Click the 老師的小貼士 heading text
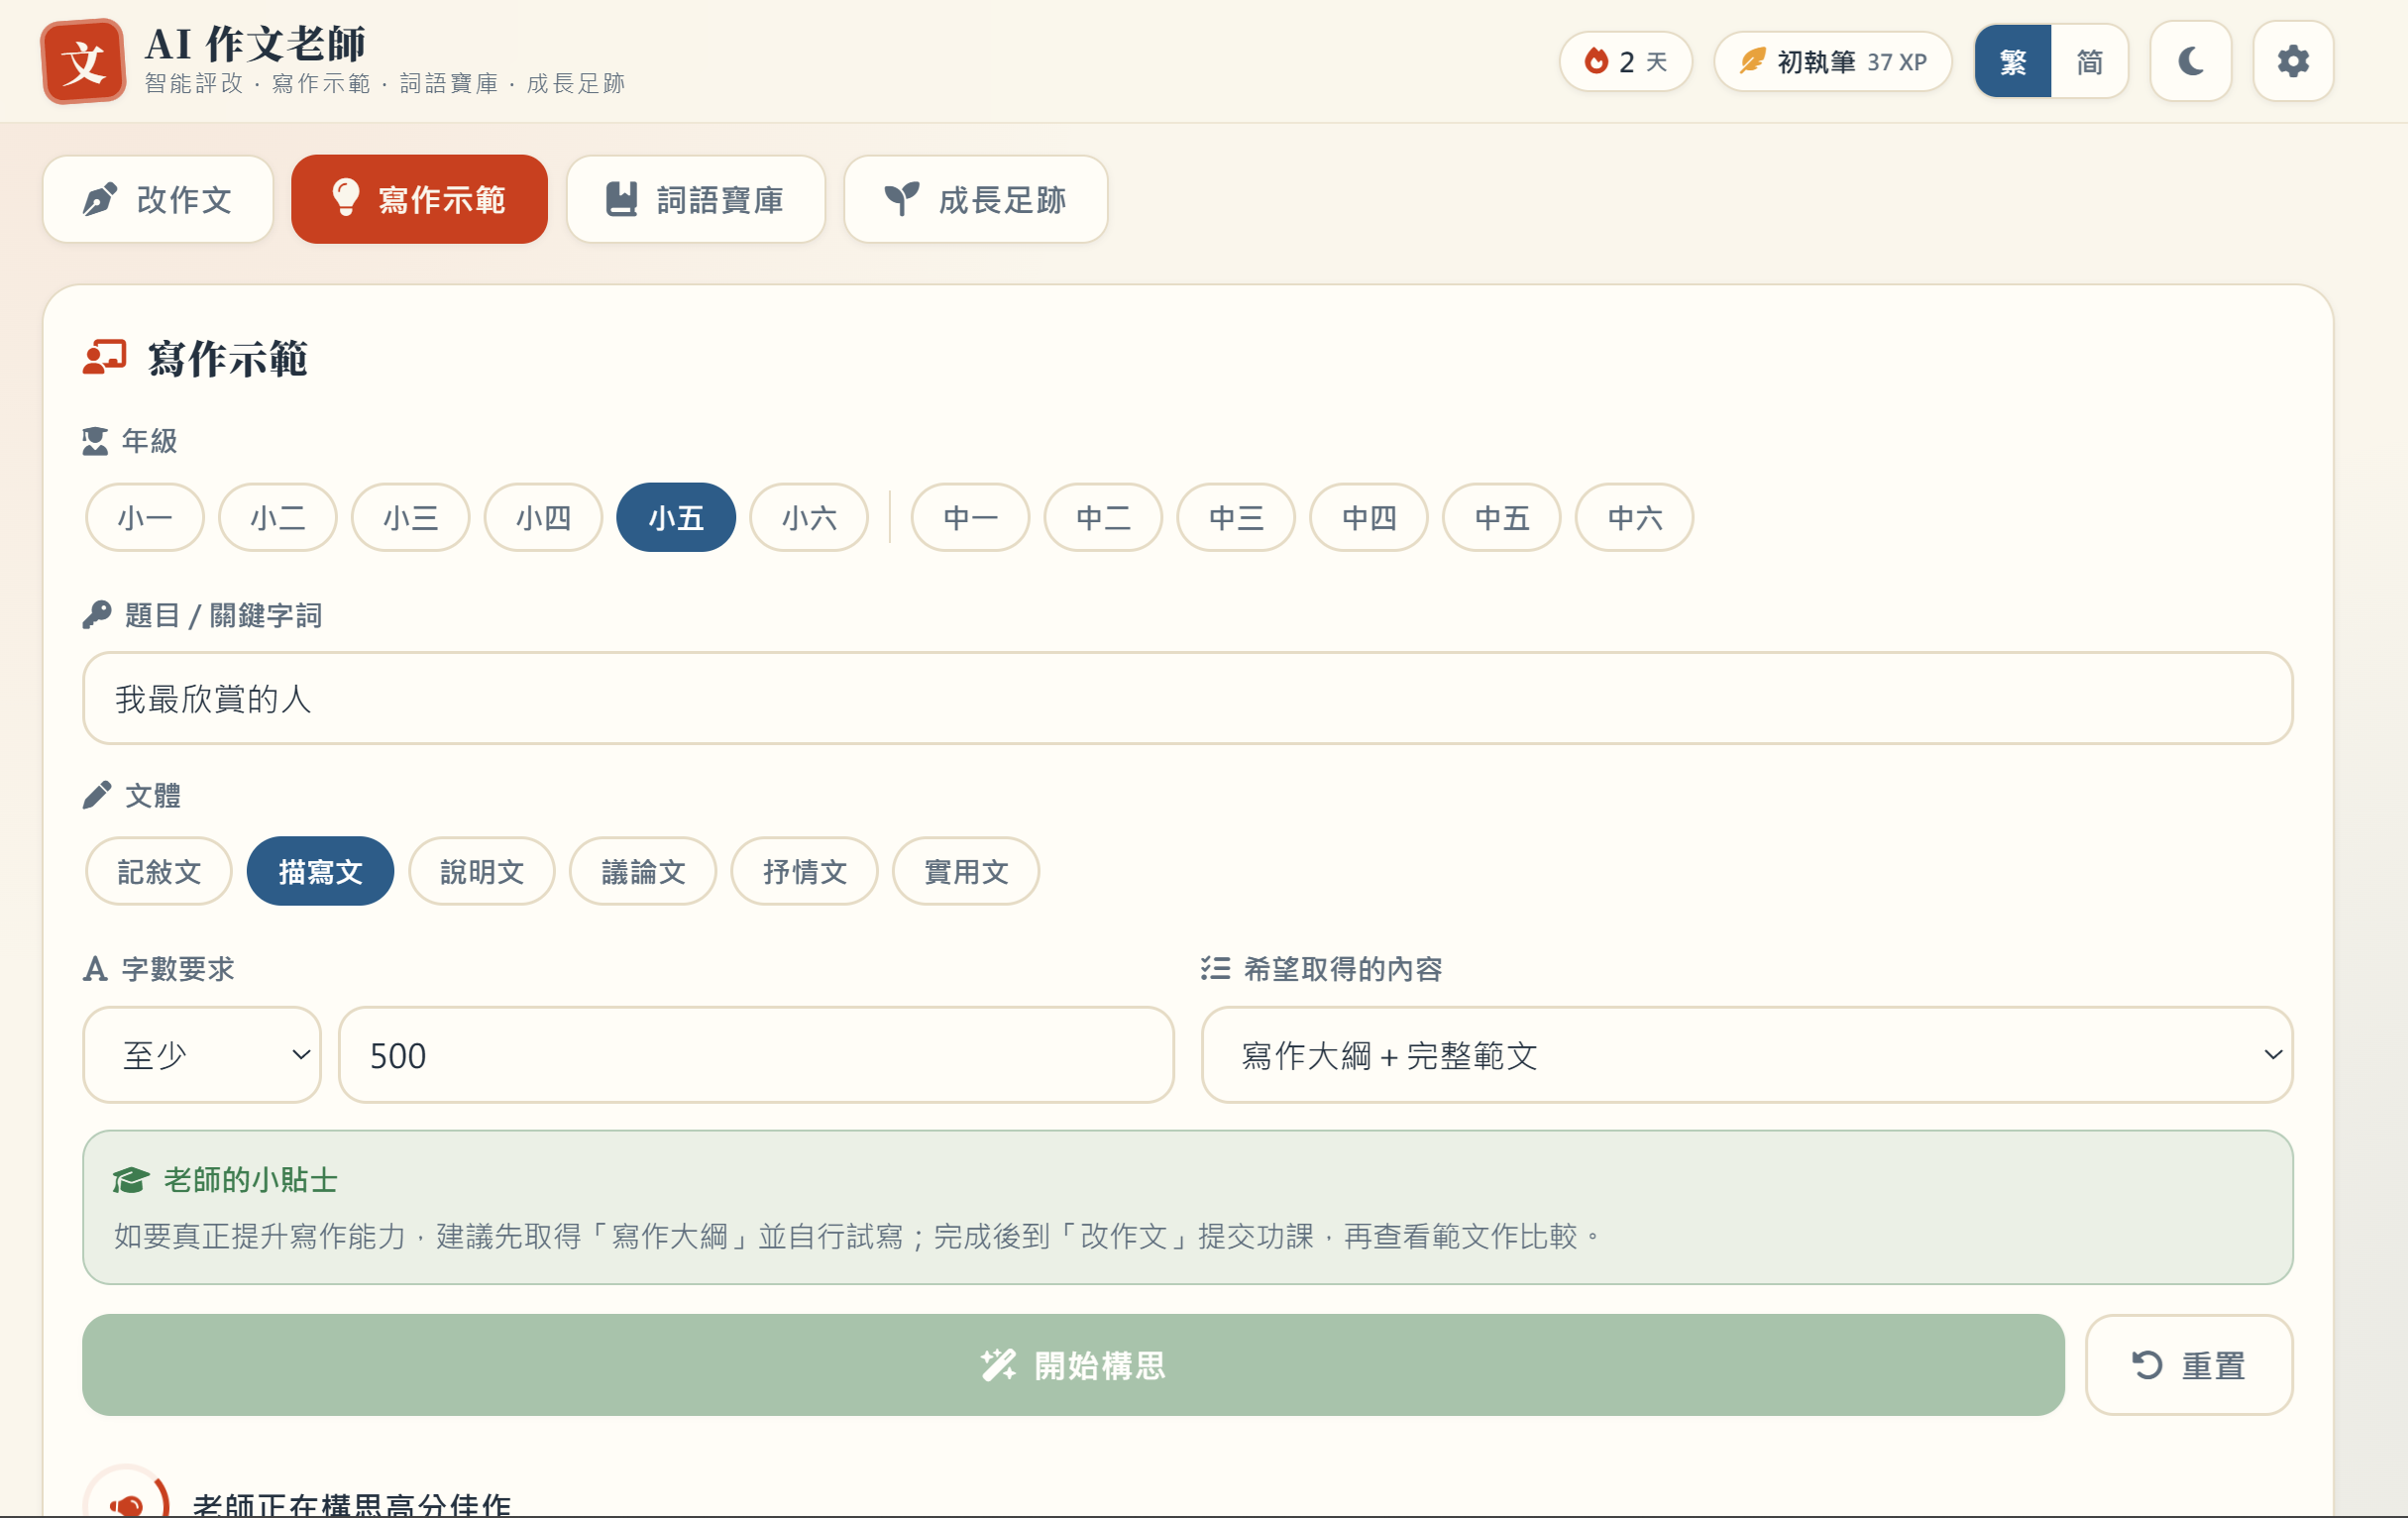 point(251,1180)
